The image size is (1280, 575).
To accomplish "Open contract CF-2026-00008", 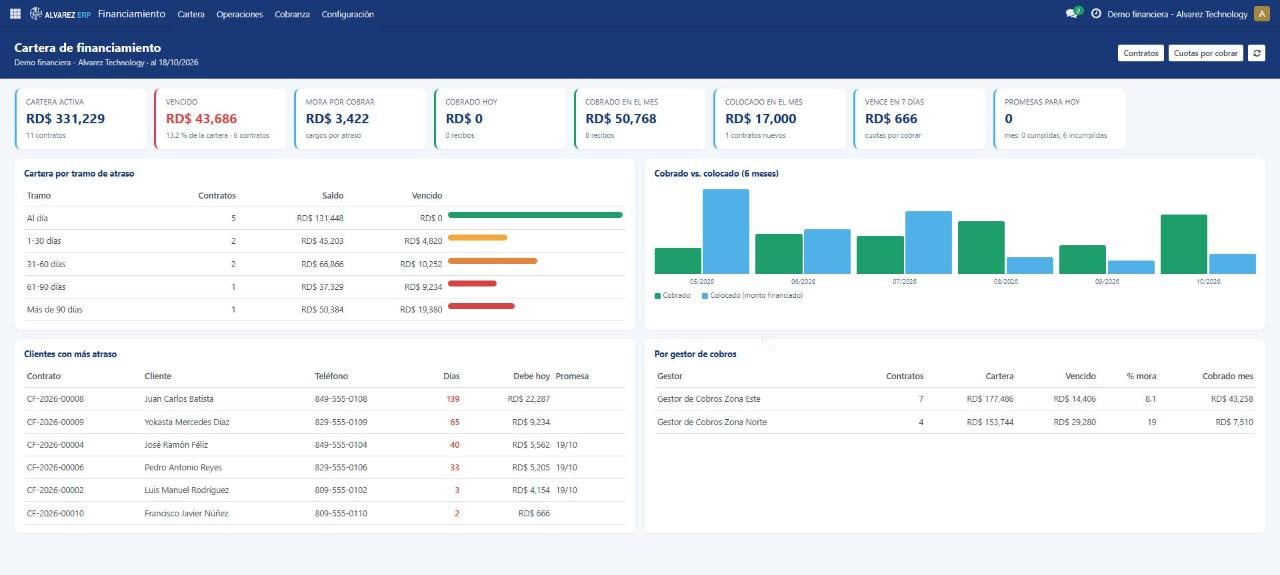I will [x=55, y=399].
